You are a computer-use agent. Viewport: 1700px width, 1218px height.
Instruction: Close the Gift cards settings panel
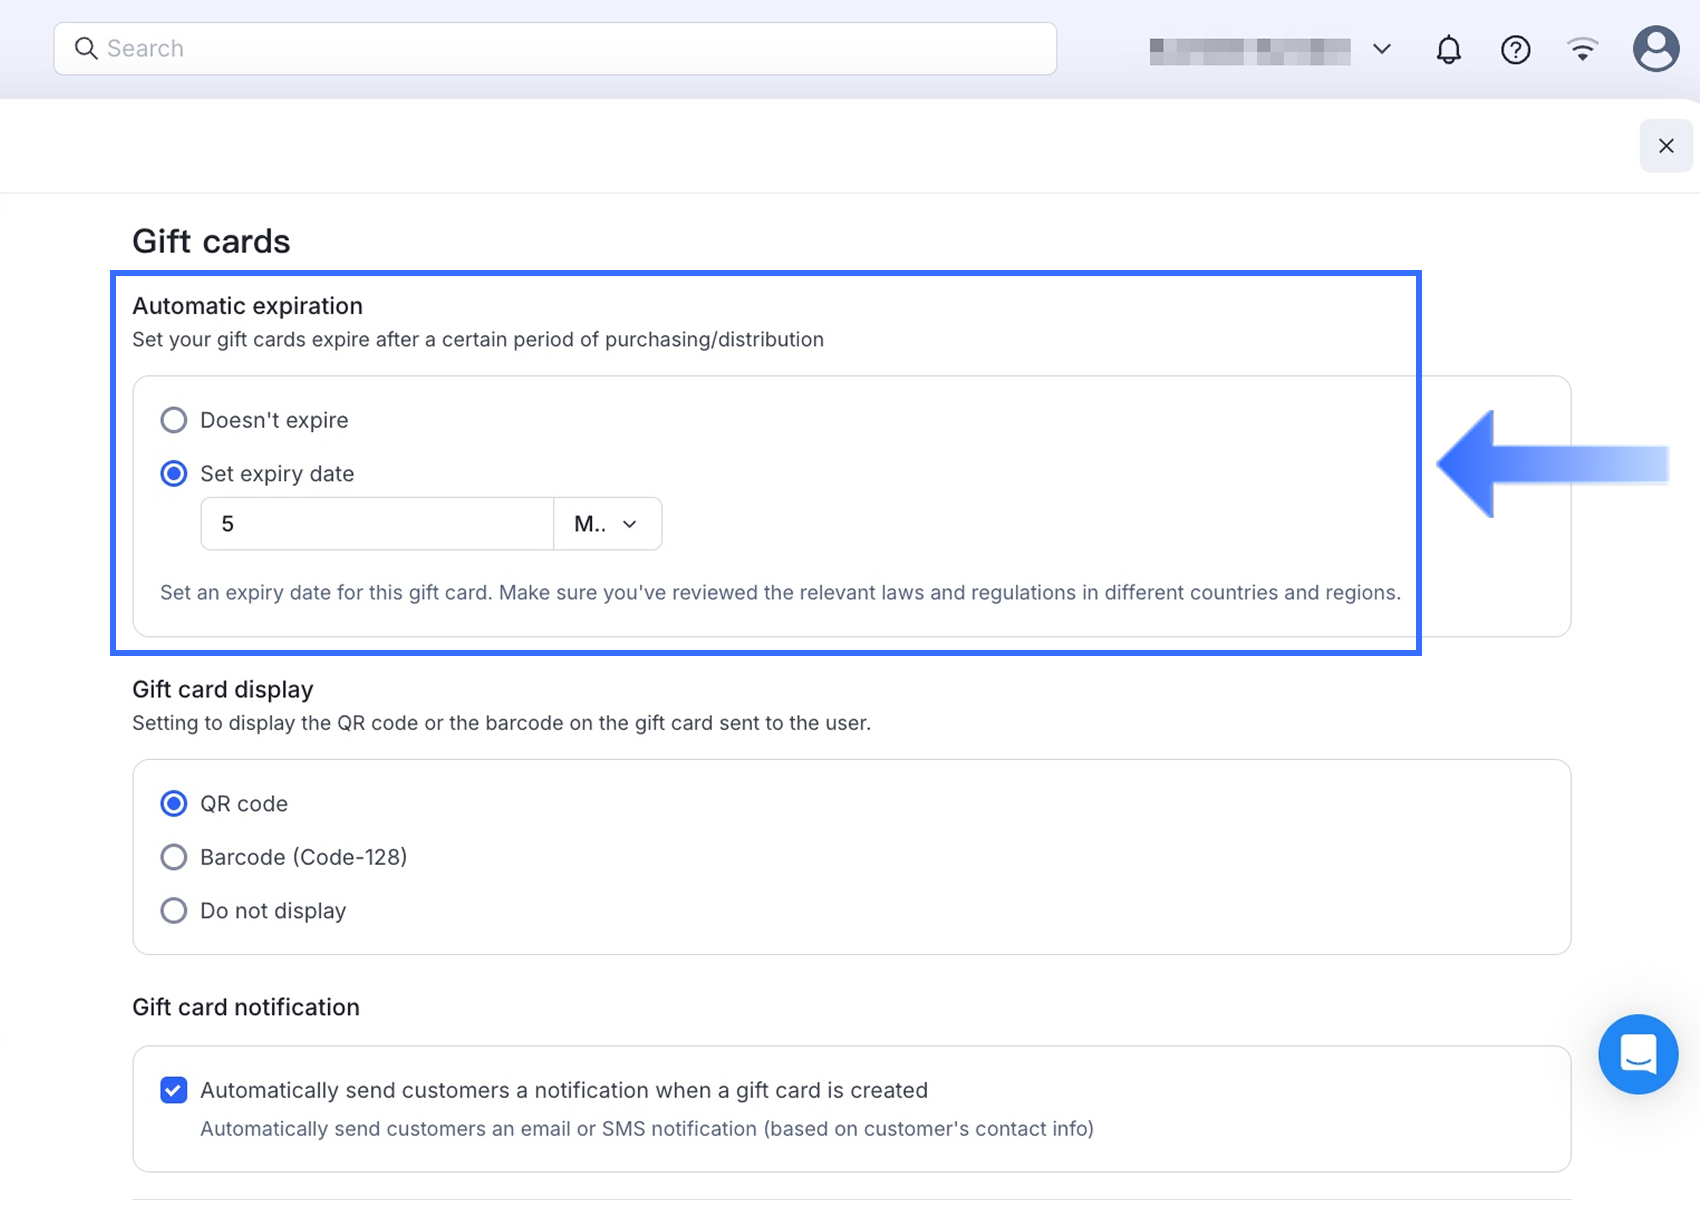(1665, 146)
